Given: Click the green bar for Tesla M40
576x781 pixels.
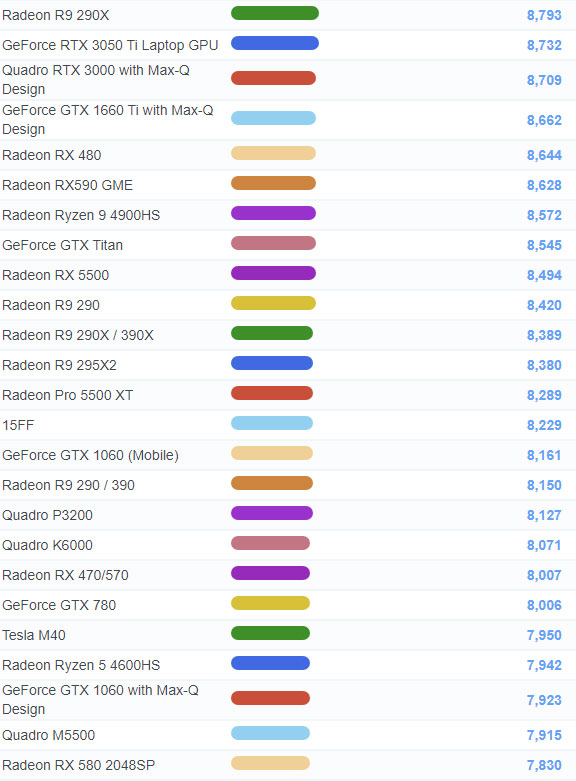Looking at the screenshot, I should pyautogui.click(x=270, y=633).
